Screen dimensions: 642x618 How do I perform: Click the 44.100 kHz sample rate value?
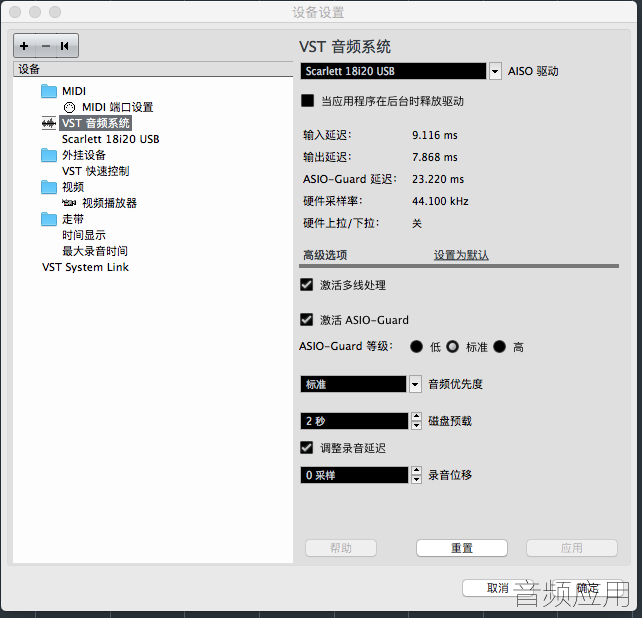[x=440, y=201]
